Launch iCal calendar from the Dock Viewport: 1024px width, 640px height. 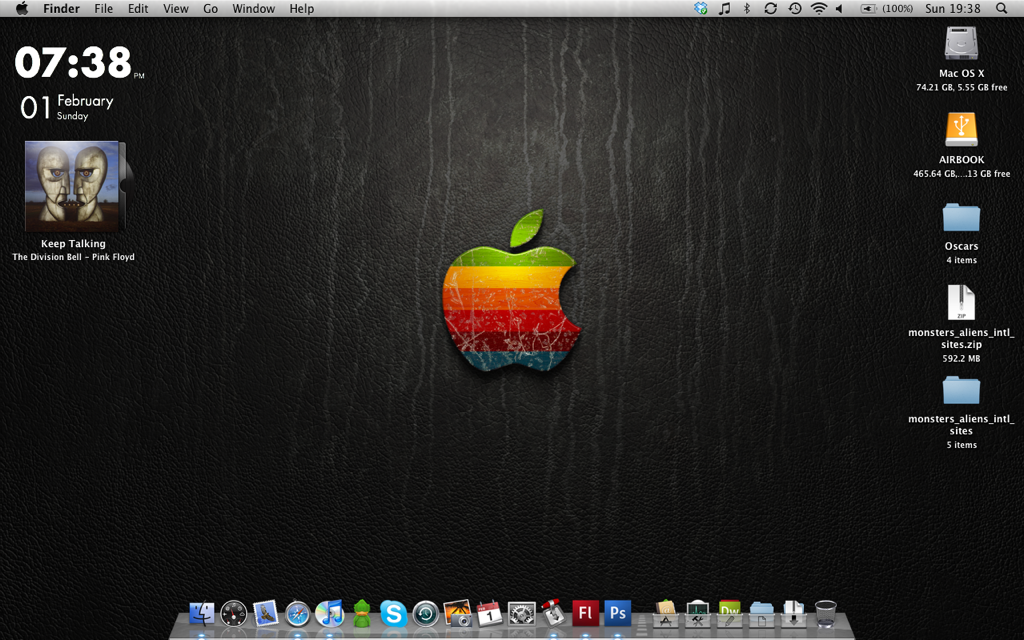pyautogui.click(x=490, y=614)
